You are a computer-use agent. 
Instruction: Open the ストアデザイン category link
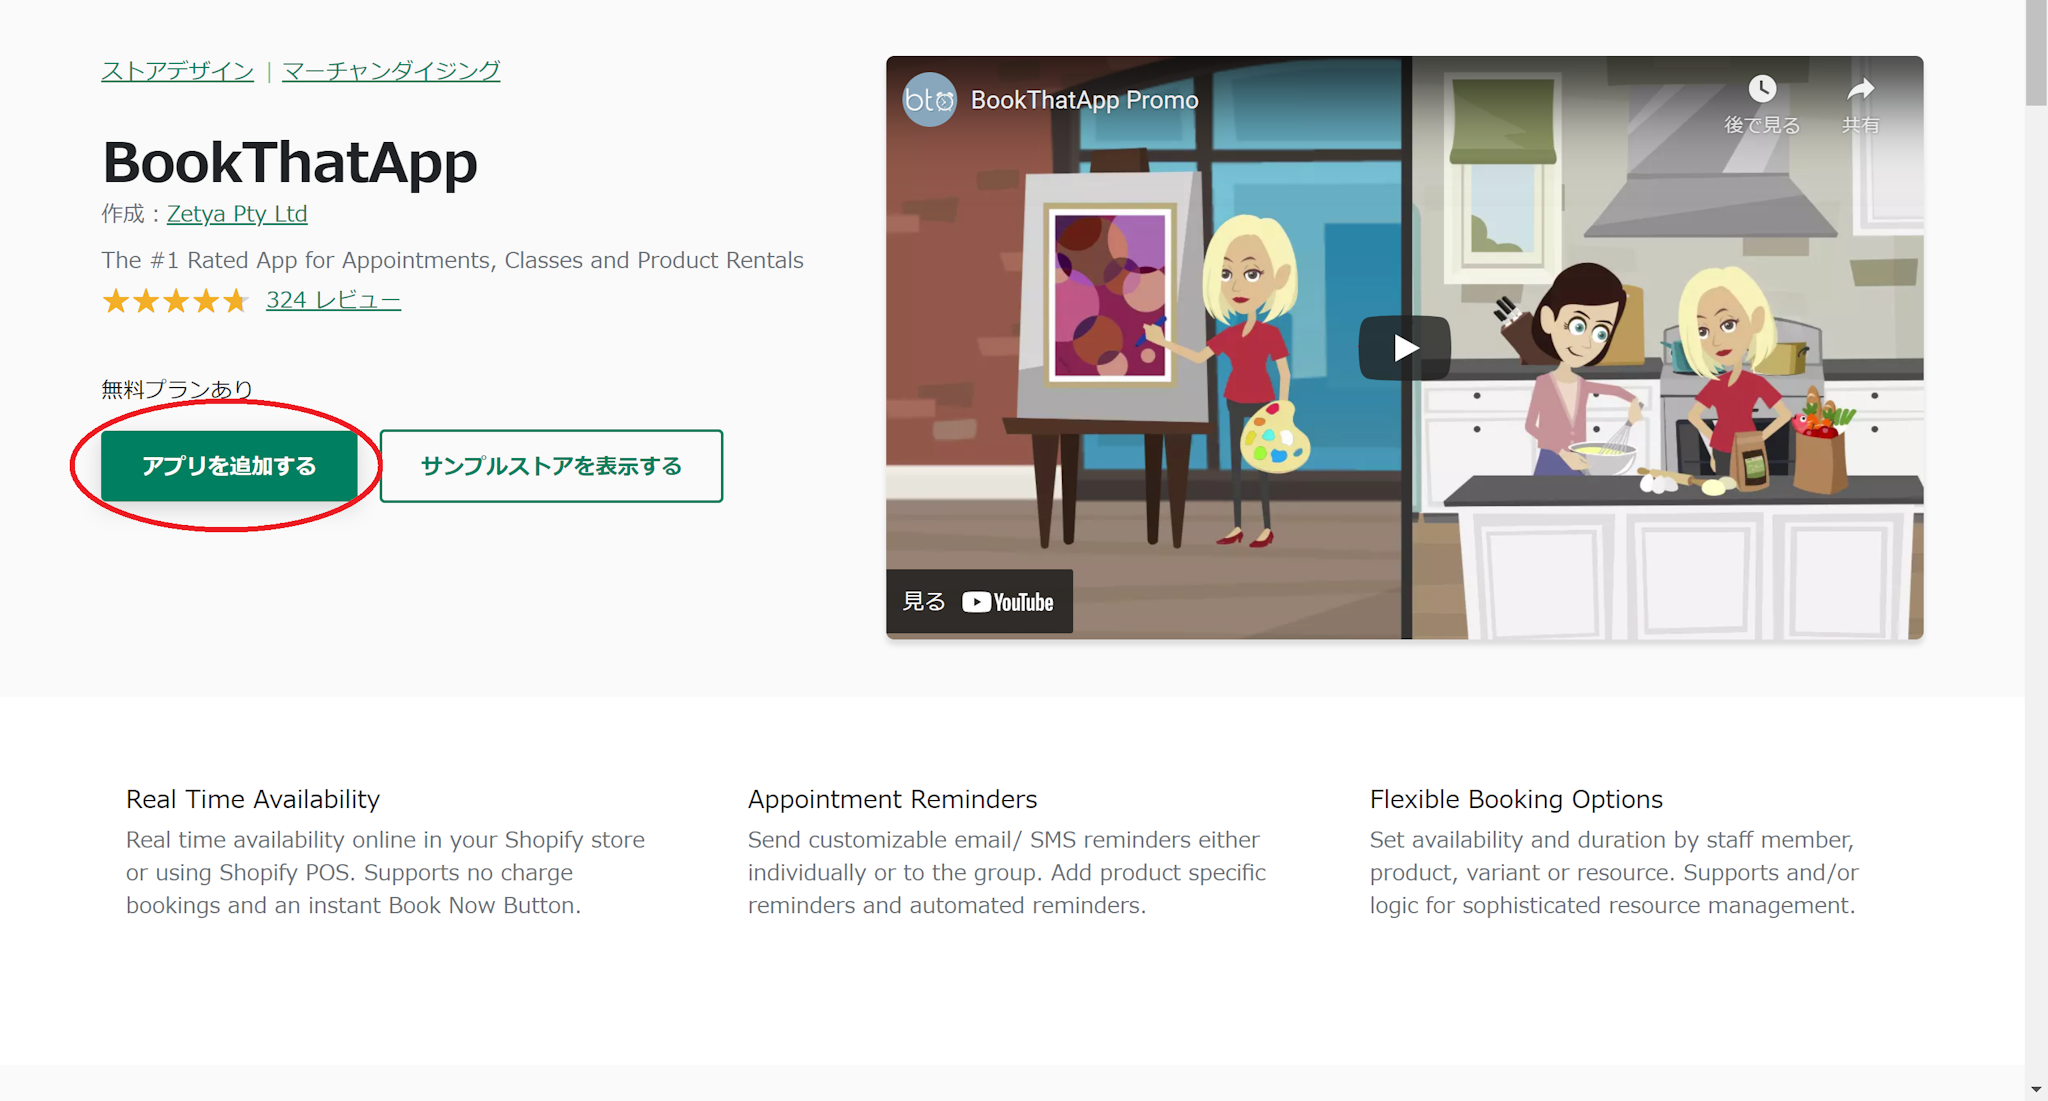pos(178,71)
